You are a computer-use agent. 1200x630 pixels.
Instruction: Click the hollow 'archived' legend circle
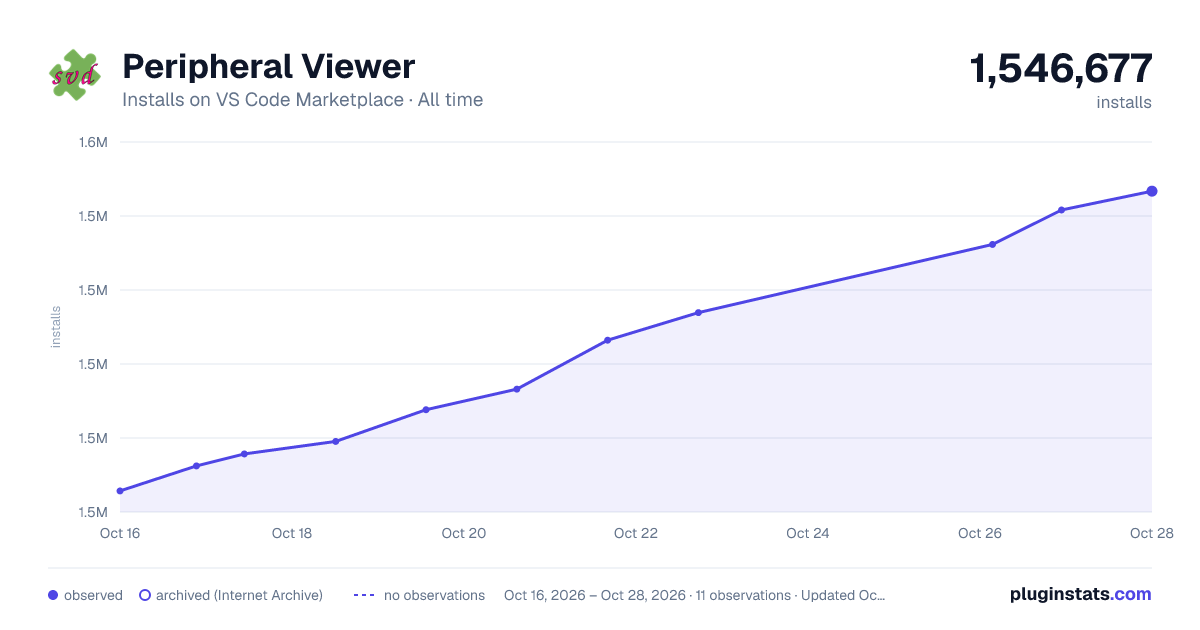point(144,595)
